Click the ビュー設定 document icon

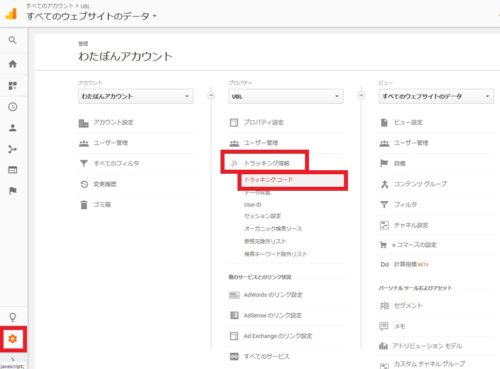[384, 123]
